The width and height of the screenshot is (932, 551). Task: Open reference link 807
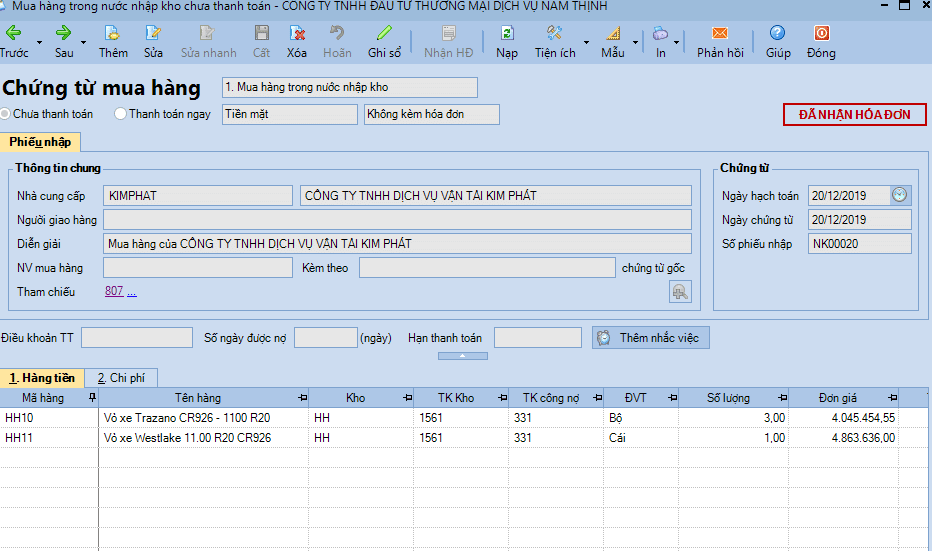click(x=114, y=291)
